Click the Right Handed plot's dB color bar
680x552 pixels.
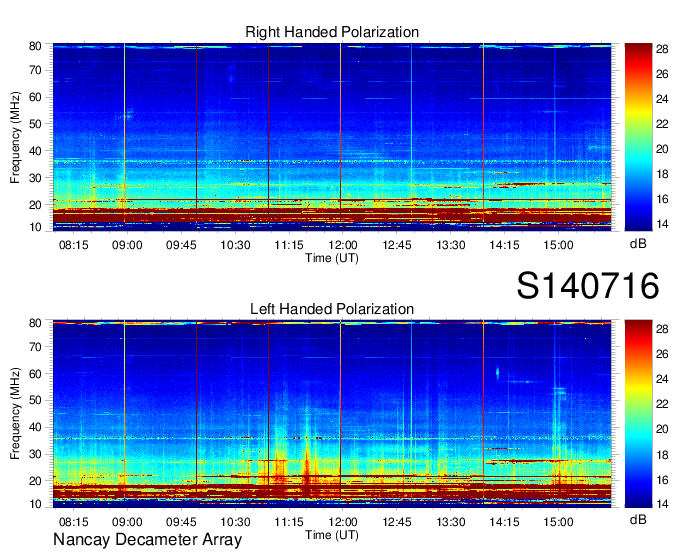click(x=638, y=137)
